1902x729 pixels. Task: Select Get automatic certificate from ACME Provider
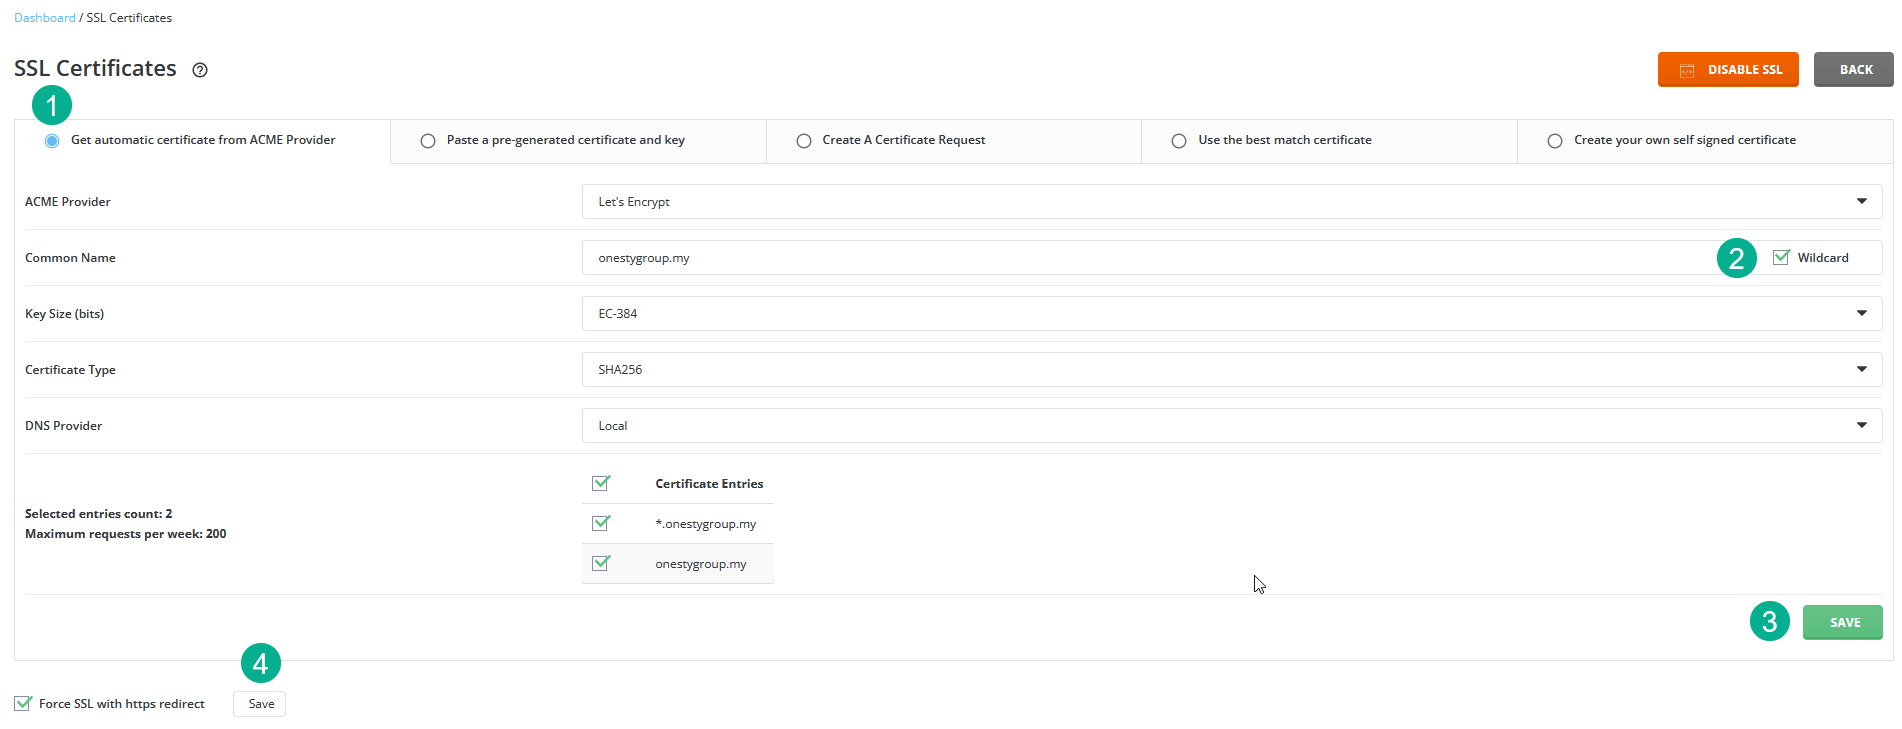pos(52,141)
